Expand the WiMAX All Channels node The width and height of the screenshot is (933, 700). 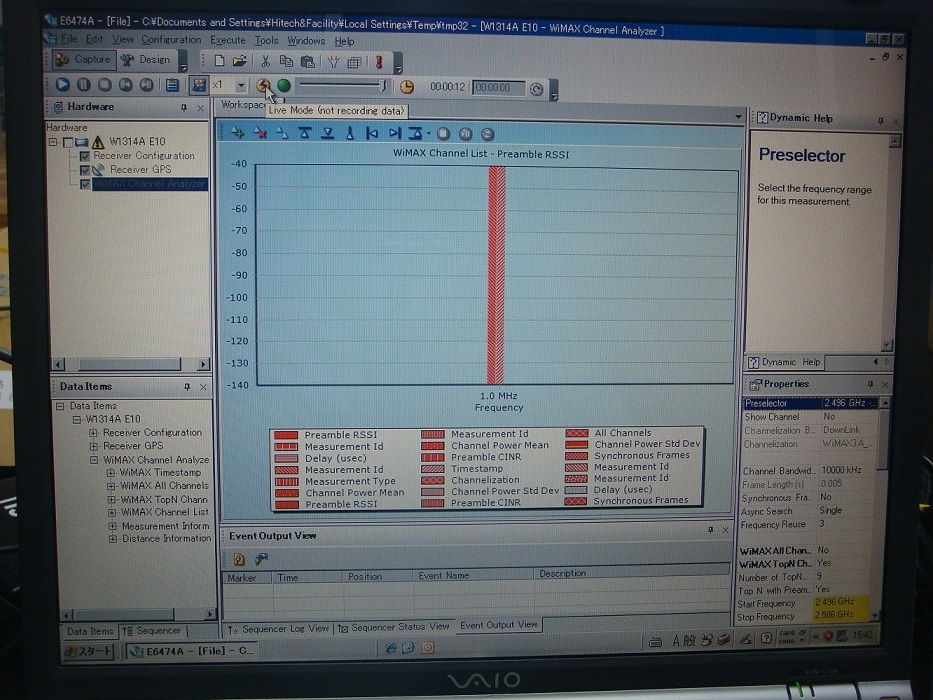[111, 486]
